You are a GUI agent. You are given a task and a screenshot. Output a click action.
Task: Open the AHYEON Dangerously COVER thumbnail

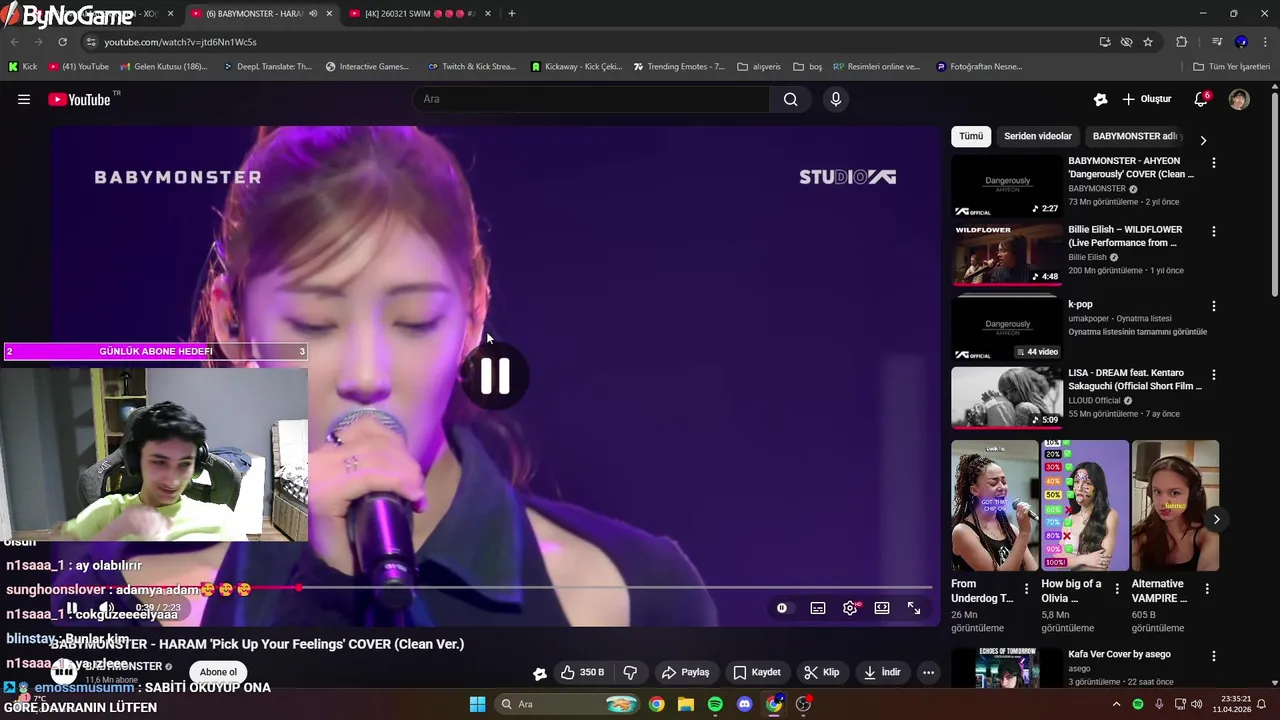(1007, 186)
